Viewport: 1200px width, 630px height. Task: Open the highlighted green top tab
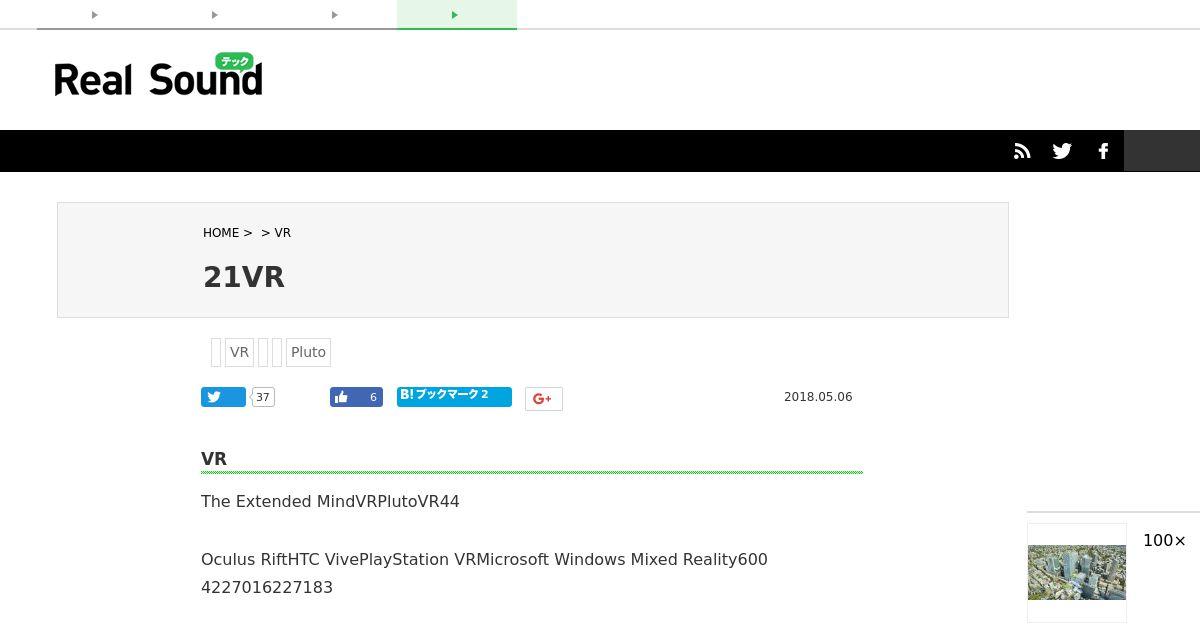pyautogui.click(x=457, y=15)
